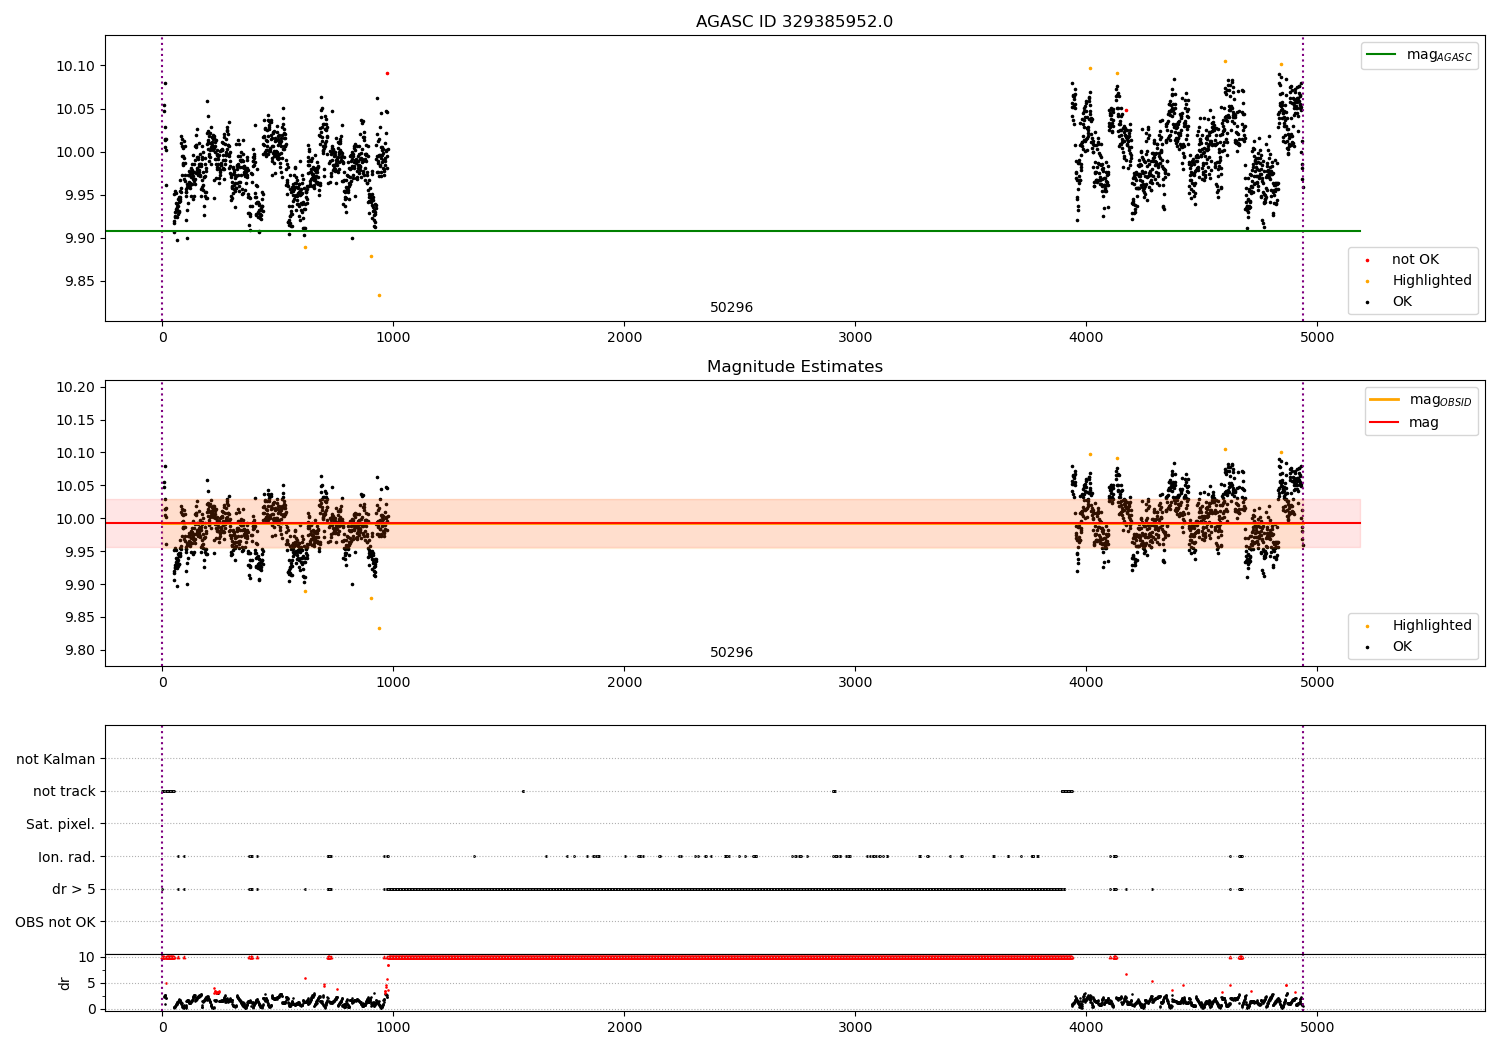
Task: Click the 10.05 tick in the top plot
Action: (x=76, y=110)
